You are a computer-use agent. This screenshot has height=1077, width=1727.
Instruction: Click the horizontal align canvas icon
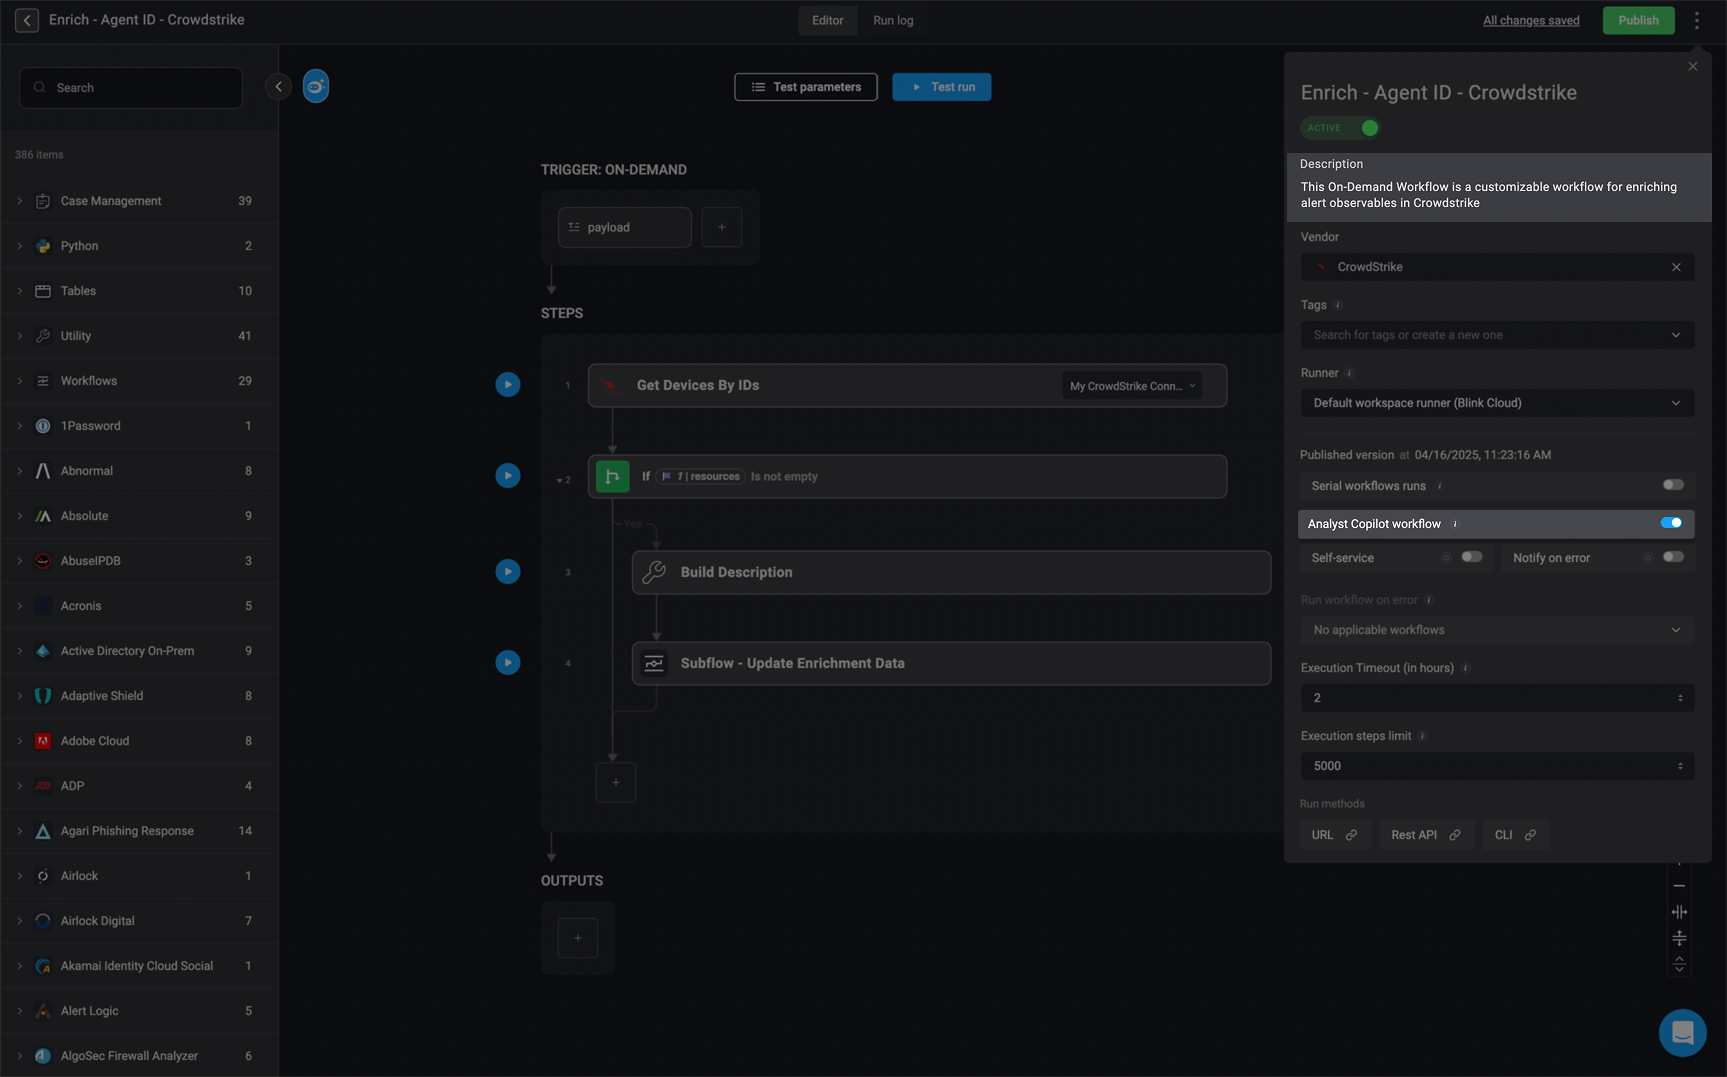1679,912
